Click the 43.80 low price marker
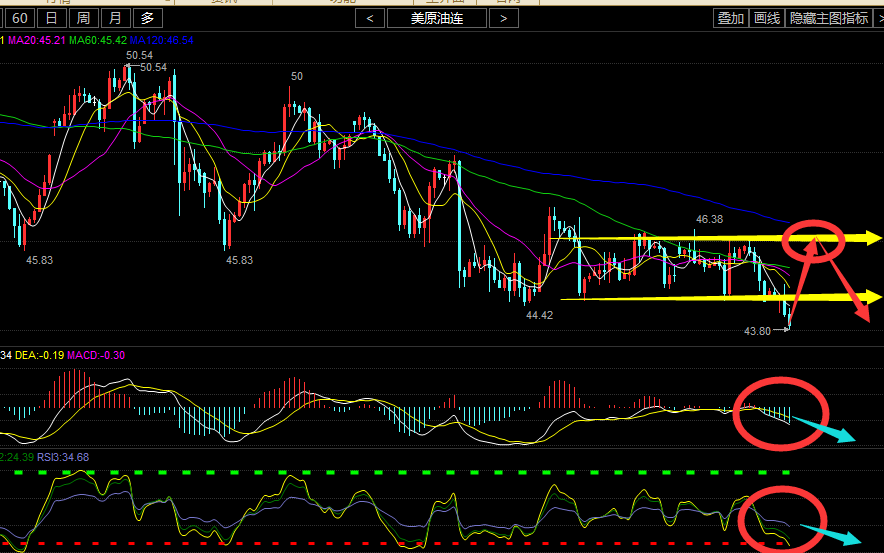 pos(757,330)
